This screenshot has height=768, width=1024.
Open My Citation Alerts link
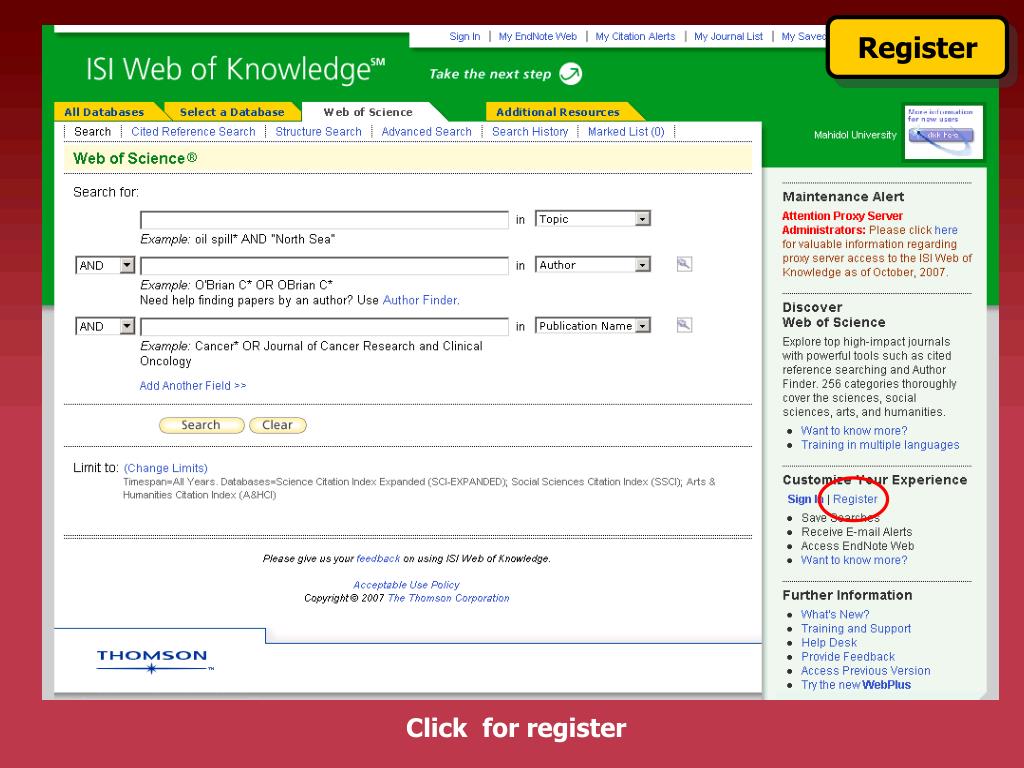[x=635, y=37]
